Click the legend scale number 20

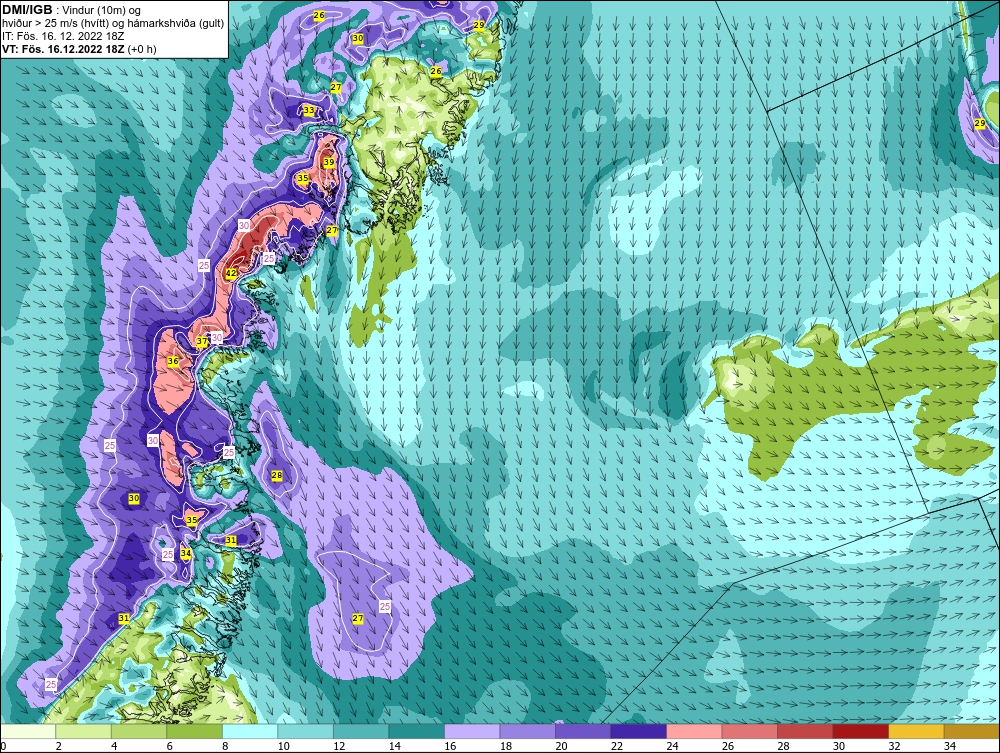tap(561, 746)
